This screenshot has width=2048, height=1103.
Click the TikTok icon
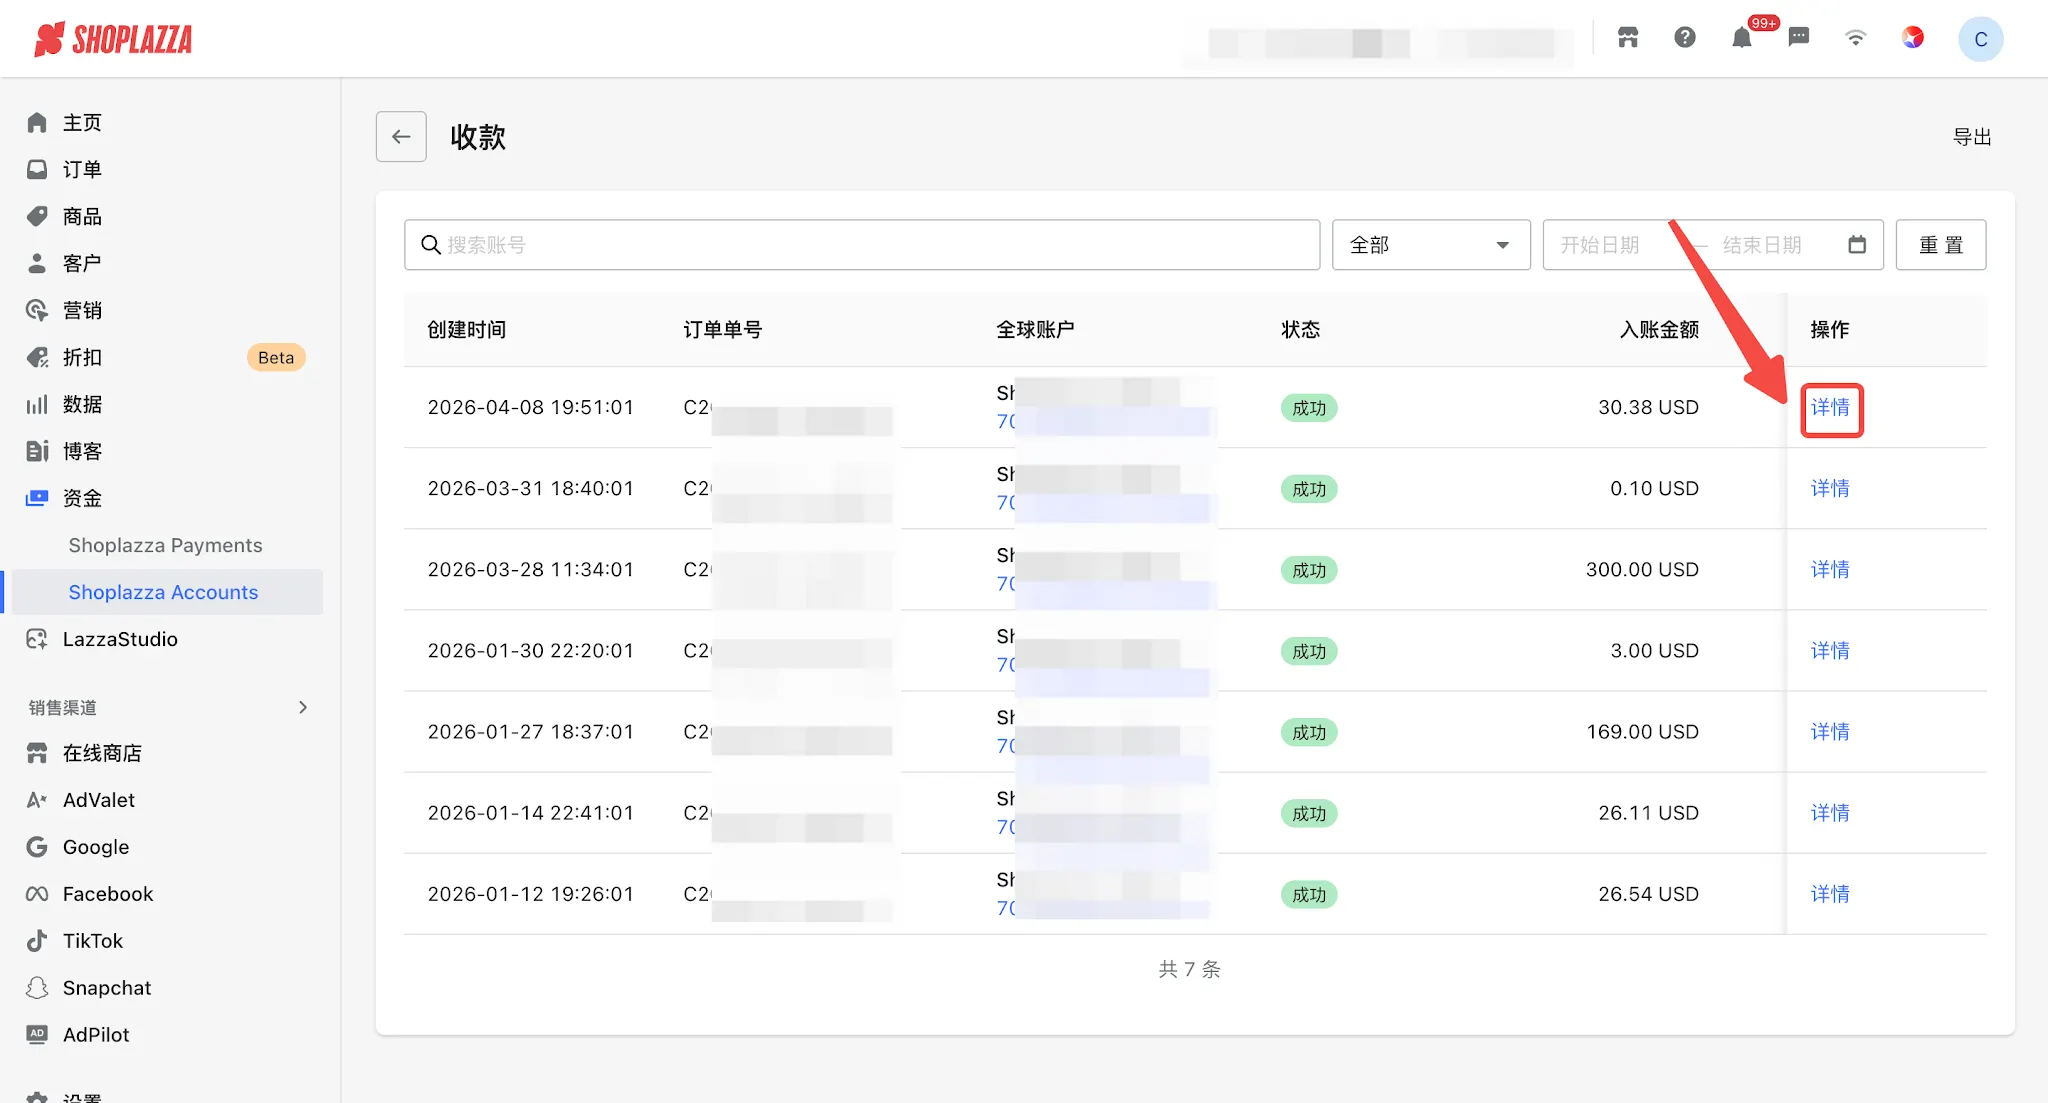[37, 942]
